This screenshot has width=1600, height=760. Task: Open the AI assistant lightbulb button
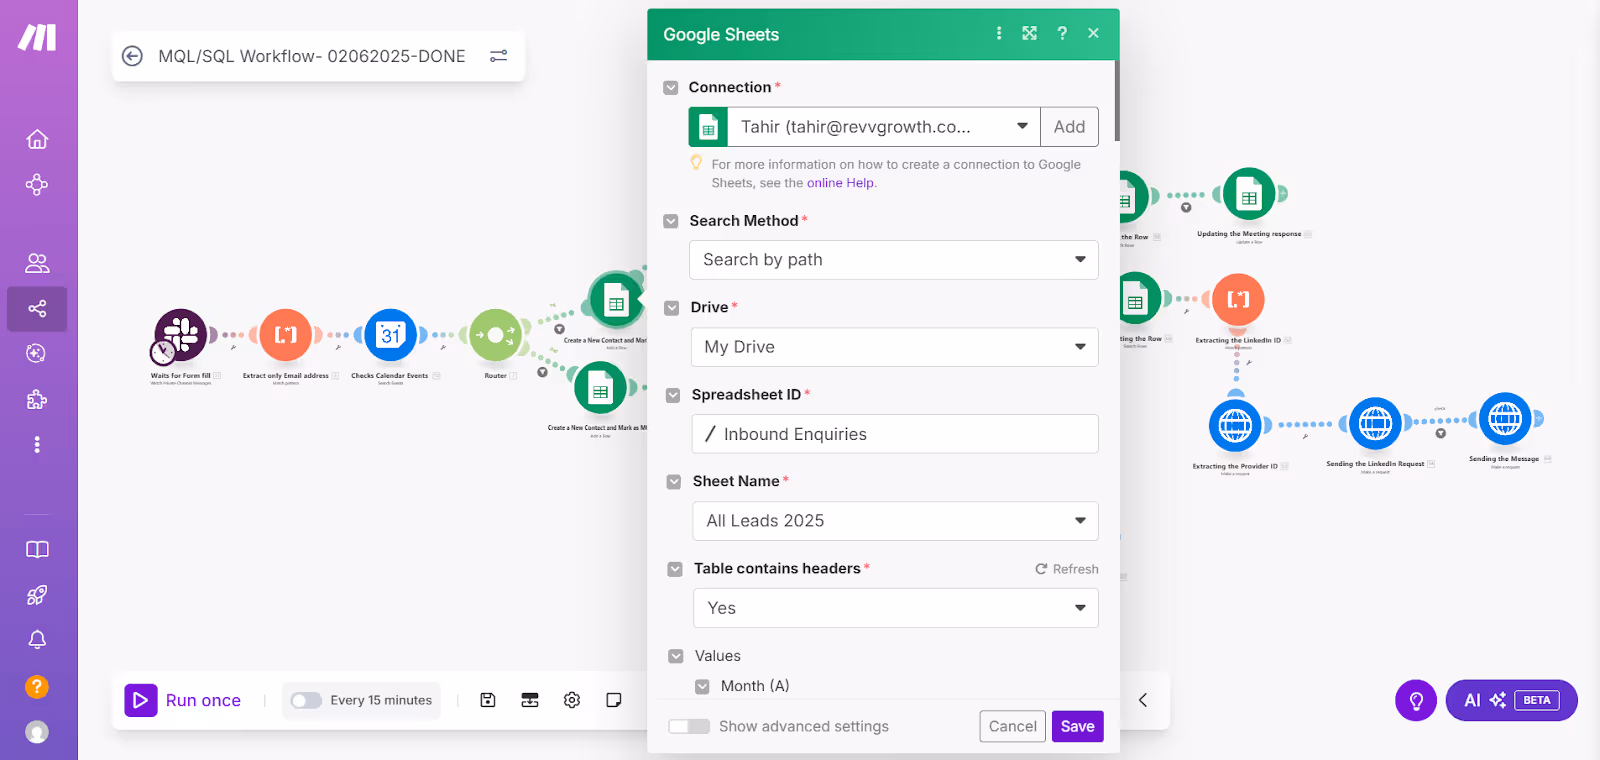1416,700
